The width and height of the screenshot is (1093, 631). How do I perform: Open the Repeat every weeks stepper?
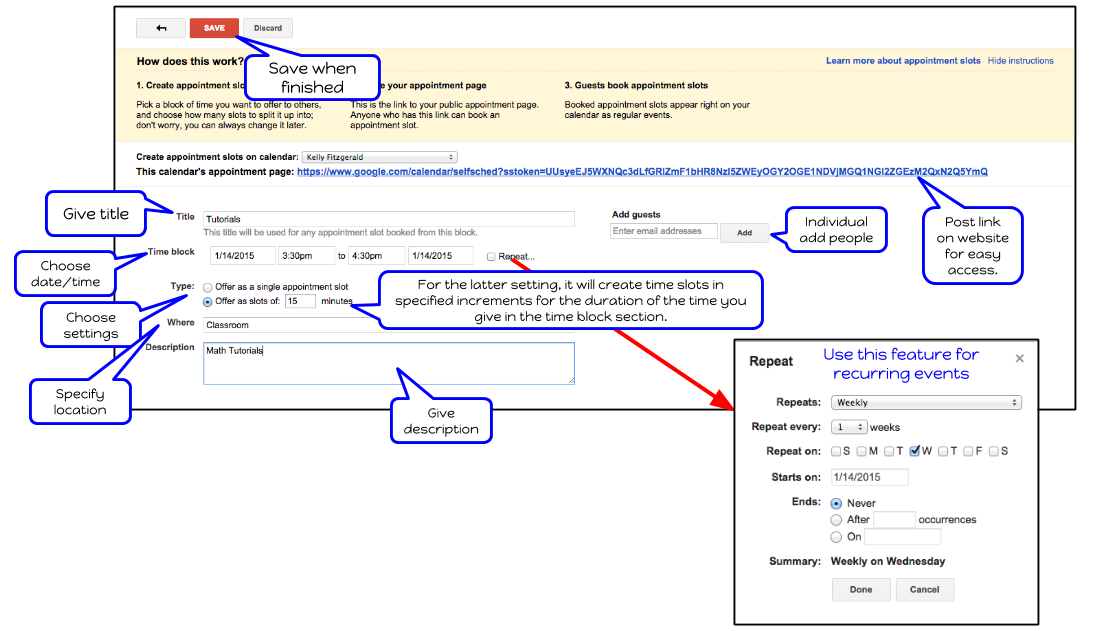point(848,426)
